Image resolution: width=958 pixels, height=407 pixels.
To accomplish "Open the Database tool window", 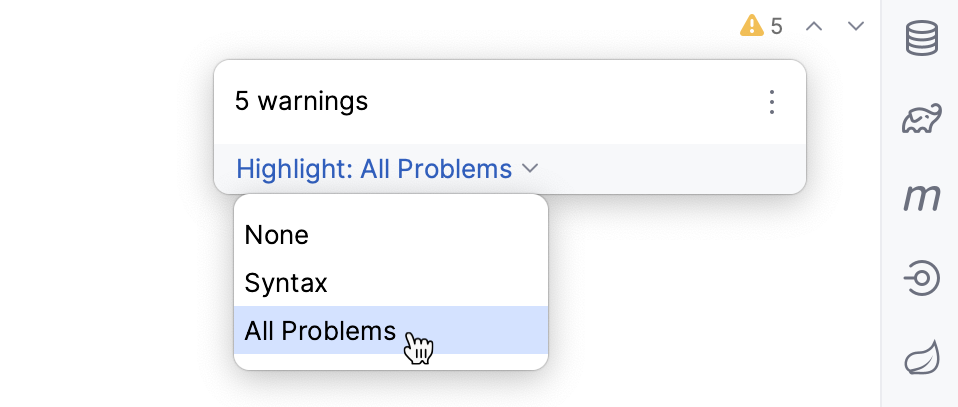I will point(921,39).
